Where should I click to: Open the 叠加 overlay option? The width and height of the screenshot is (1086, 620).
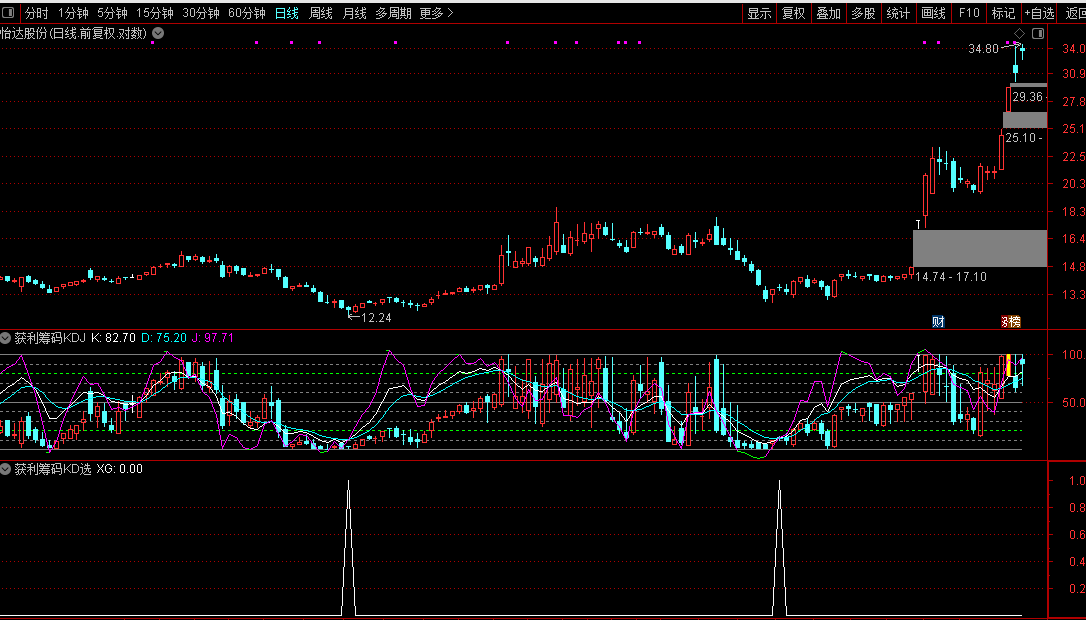pyautogui.click(x=828, y=13)
